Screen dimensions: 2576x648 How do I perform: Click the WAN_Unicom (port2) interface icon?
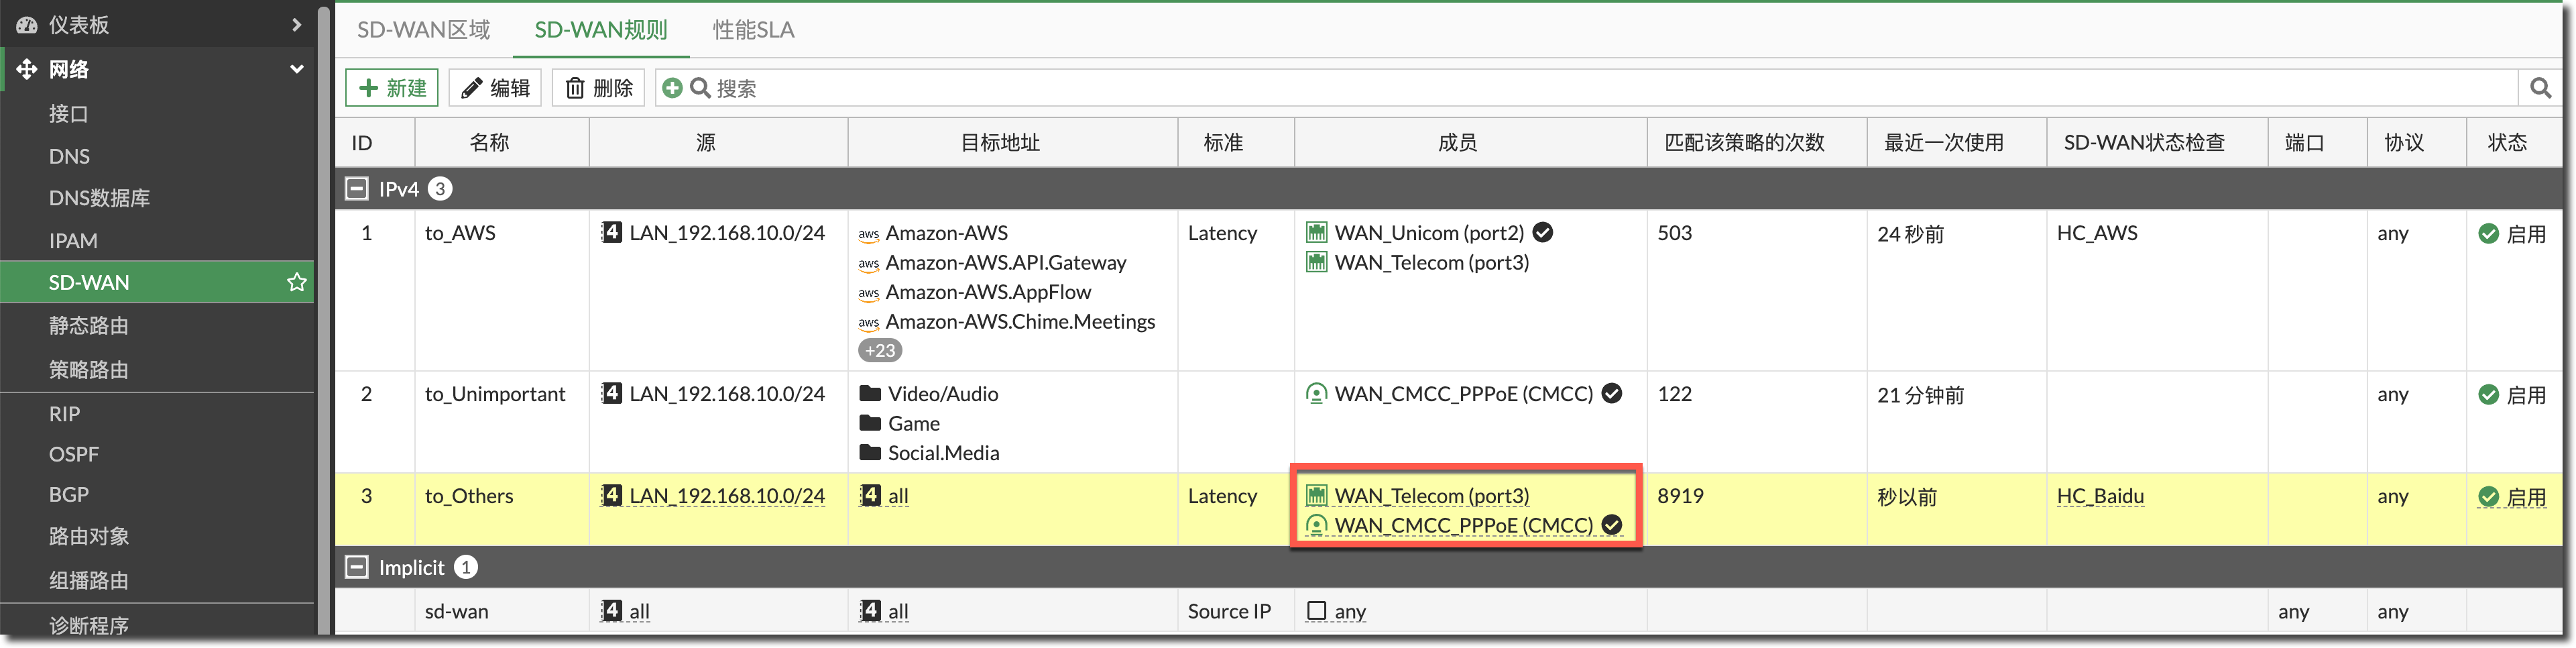[x=1316, y=233]
